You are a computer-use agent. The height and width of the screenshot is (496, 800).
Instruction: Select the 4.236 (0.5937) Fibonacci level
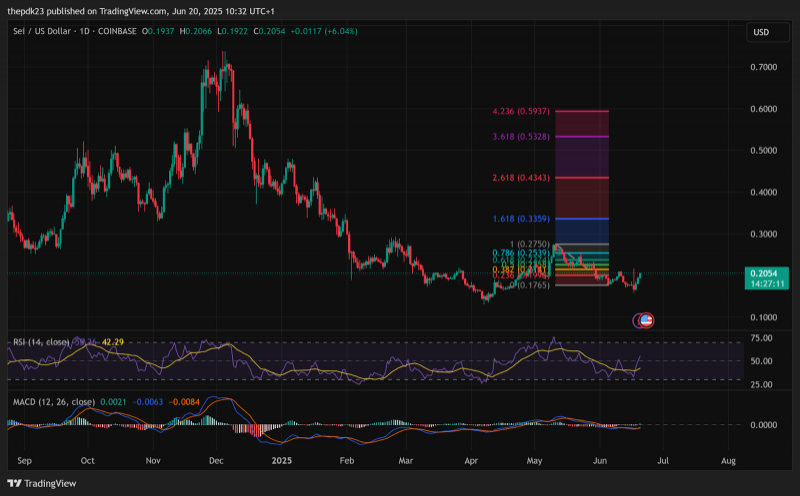[x=521, y=111]
